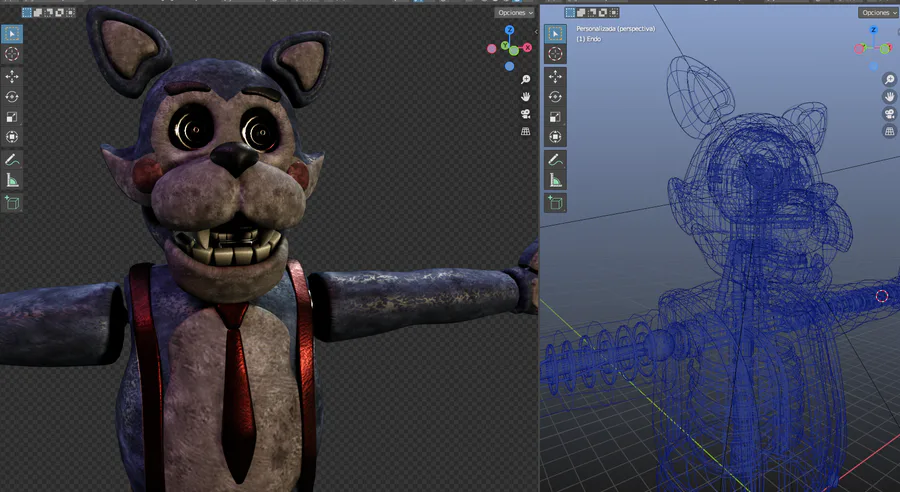Toggle camera view icon in left viewport
The width and height of the screenshot is (900, 492).
[525, 114]
